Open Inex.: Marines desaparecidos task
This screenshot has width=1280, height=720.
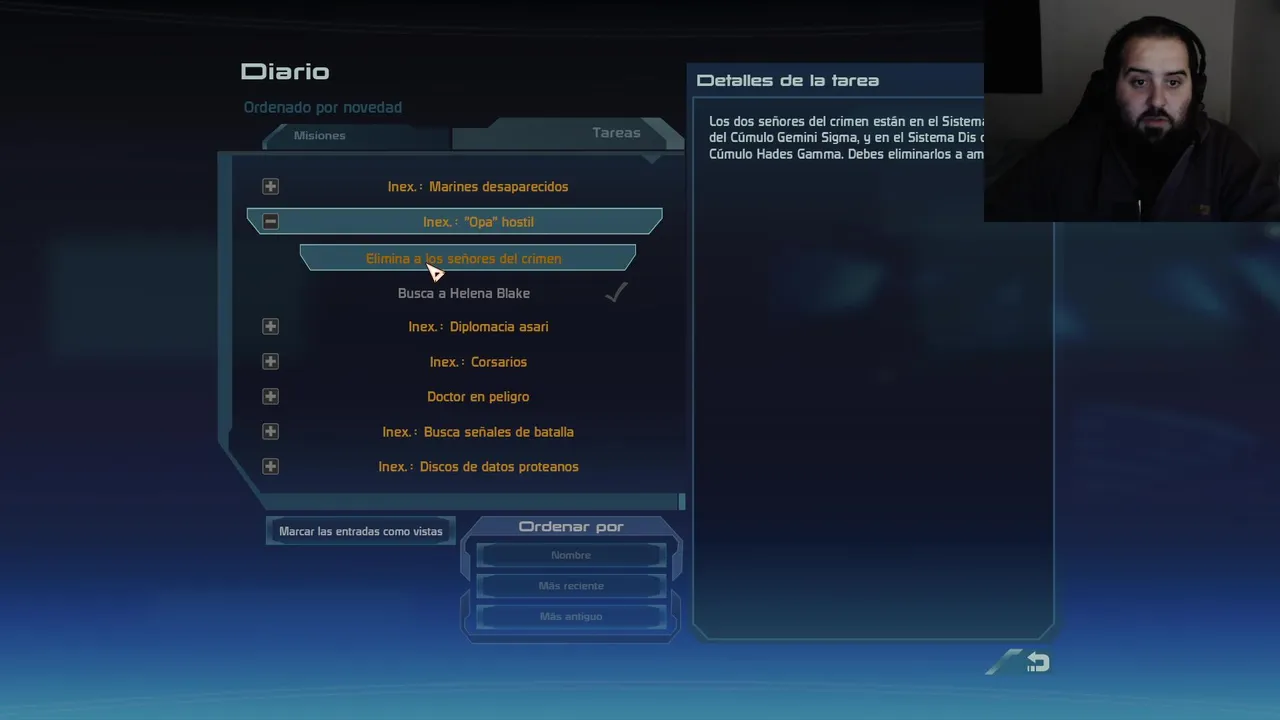click(x=478, y=187)
